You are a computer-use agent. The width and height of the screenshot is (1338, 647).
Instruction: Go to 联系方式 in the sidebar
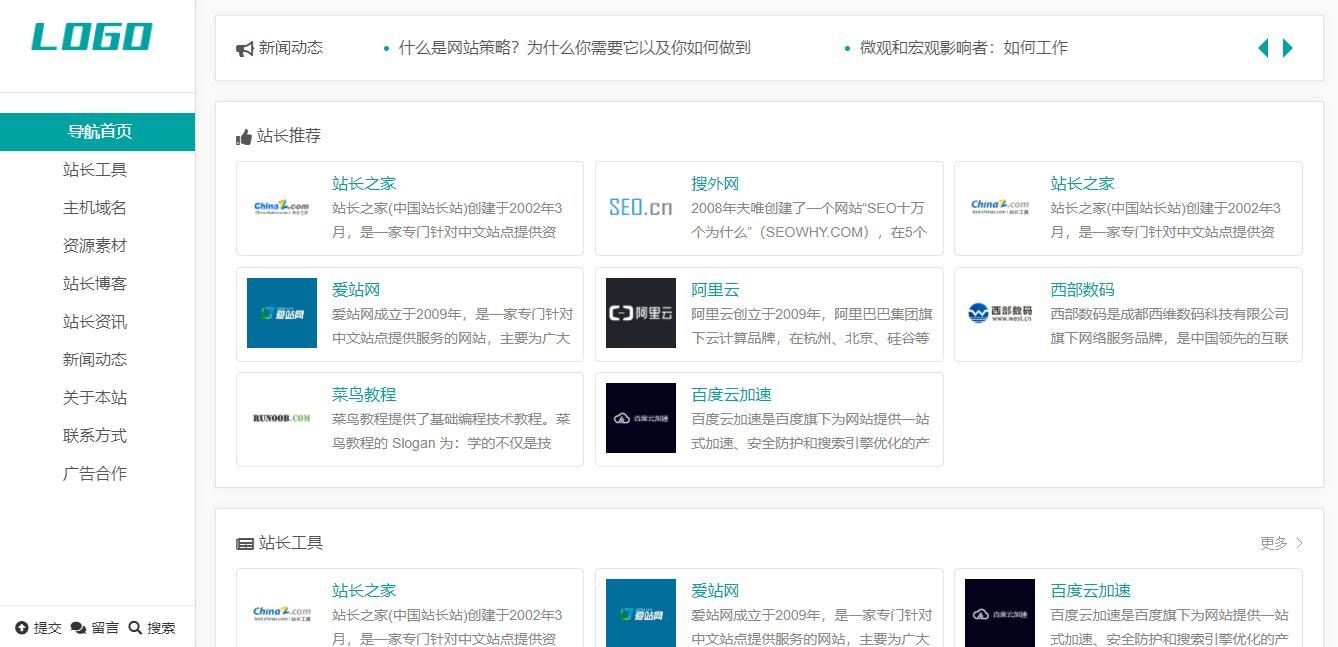(97, 436)
